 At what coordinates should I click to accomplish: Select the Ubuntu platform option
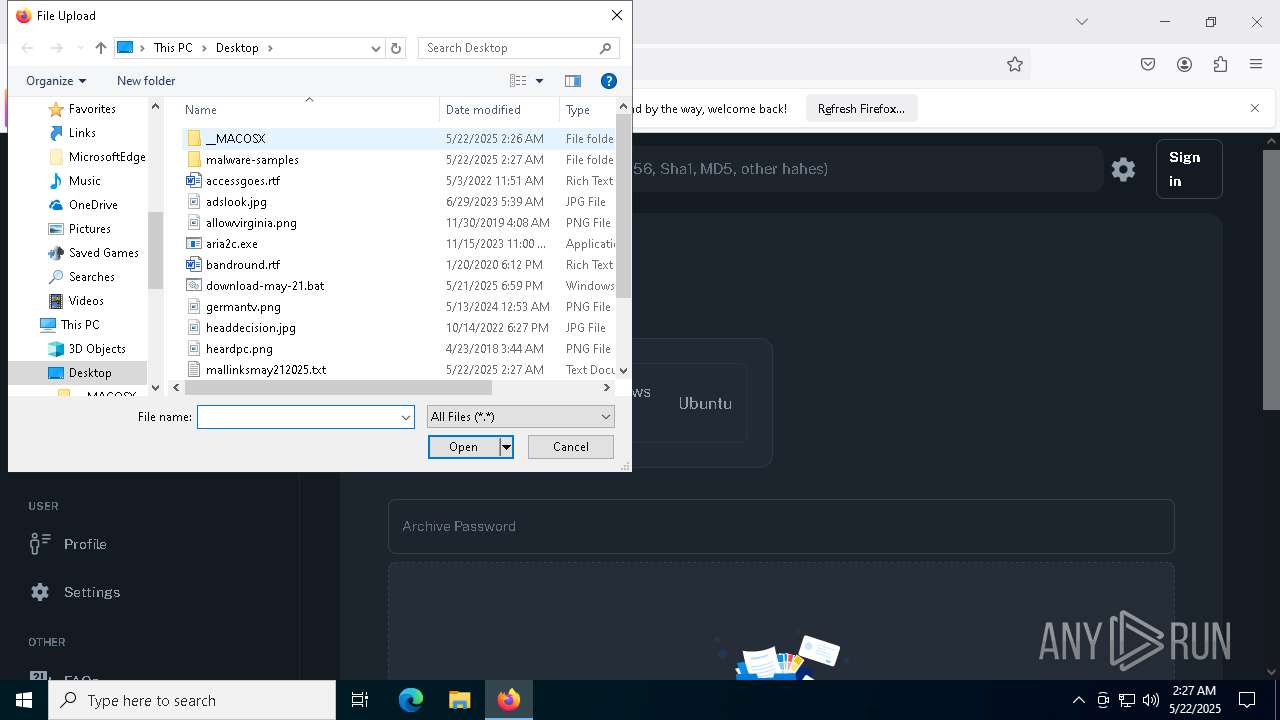(705, 403)
